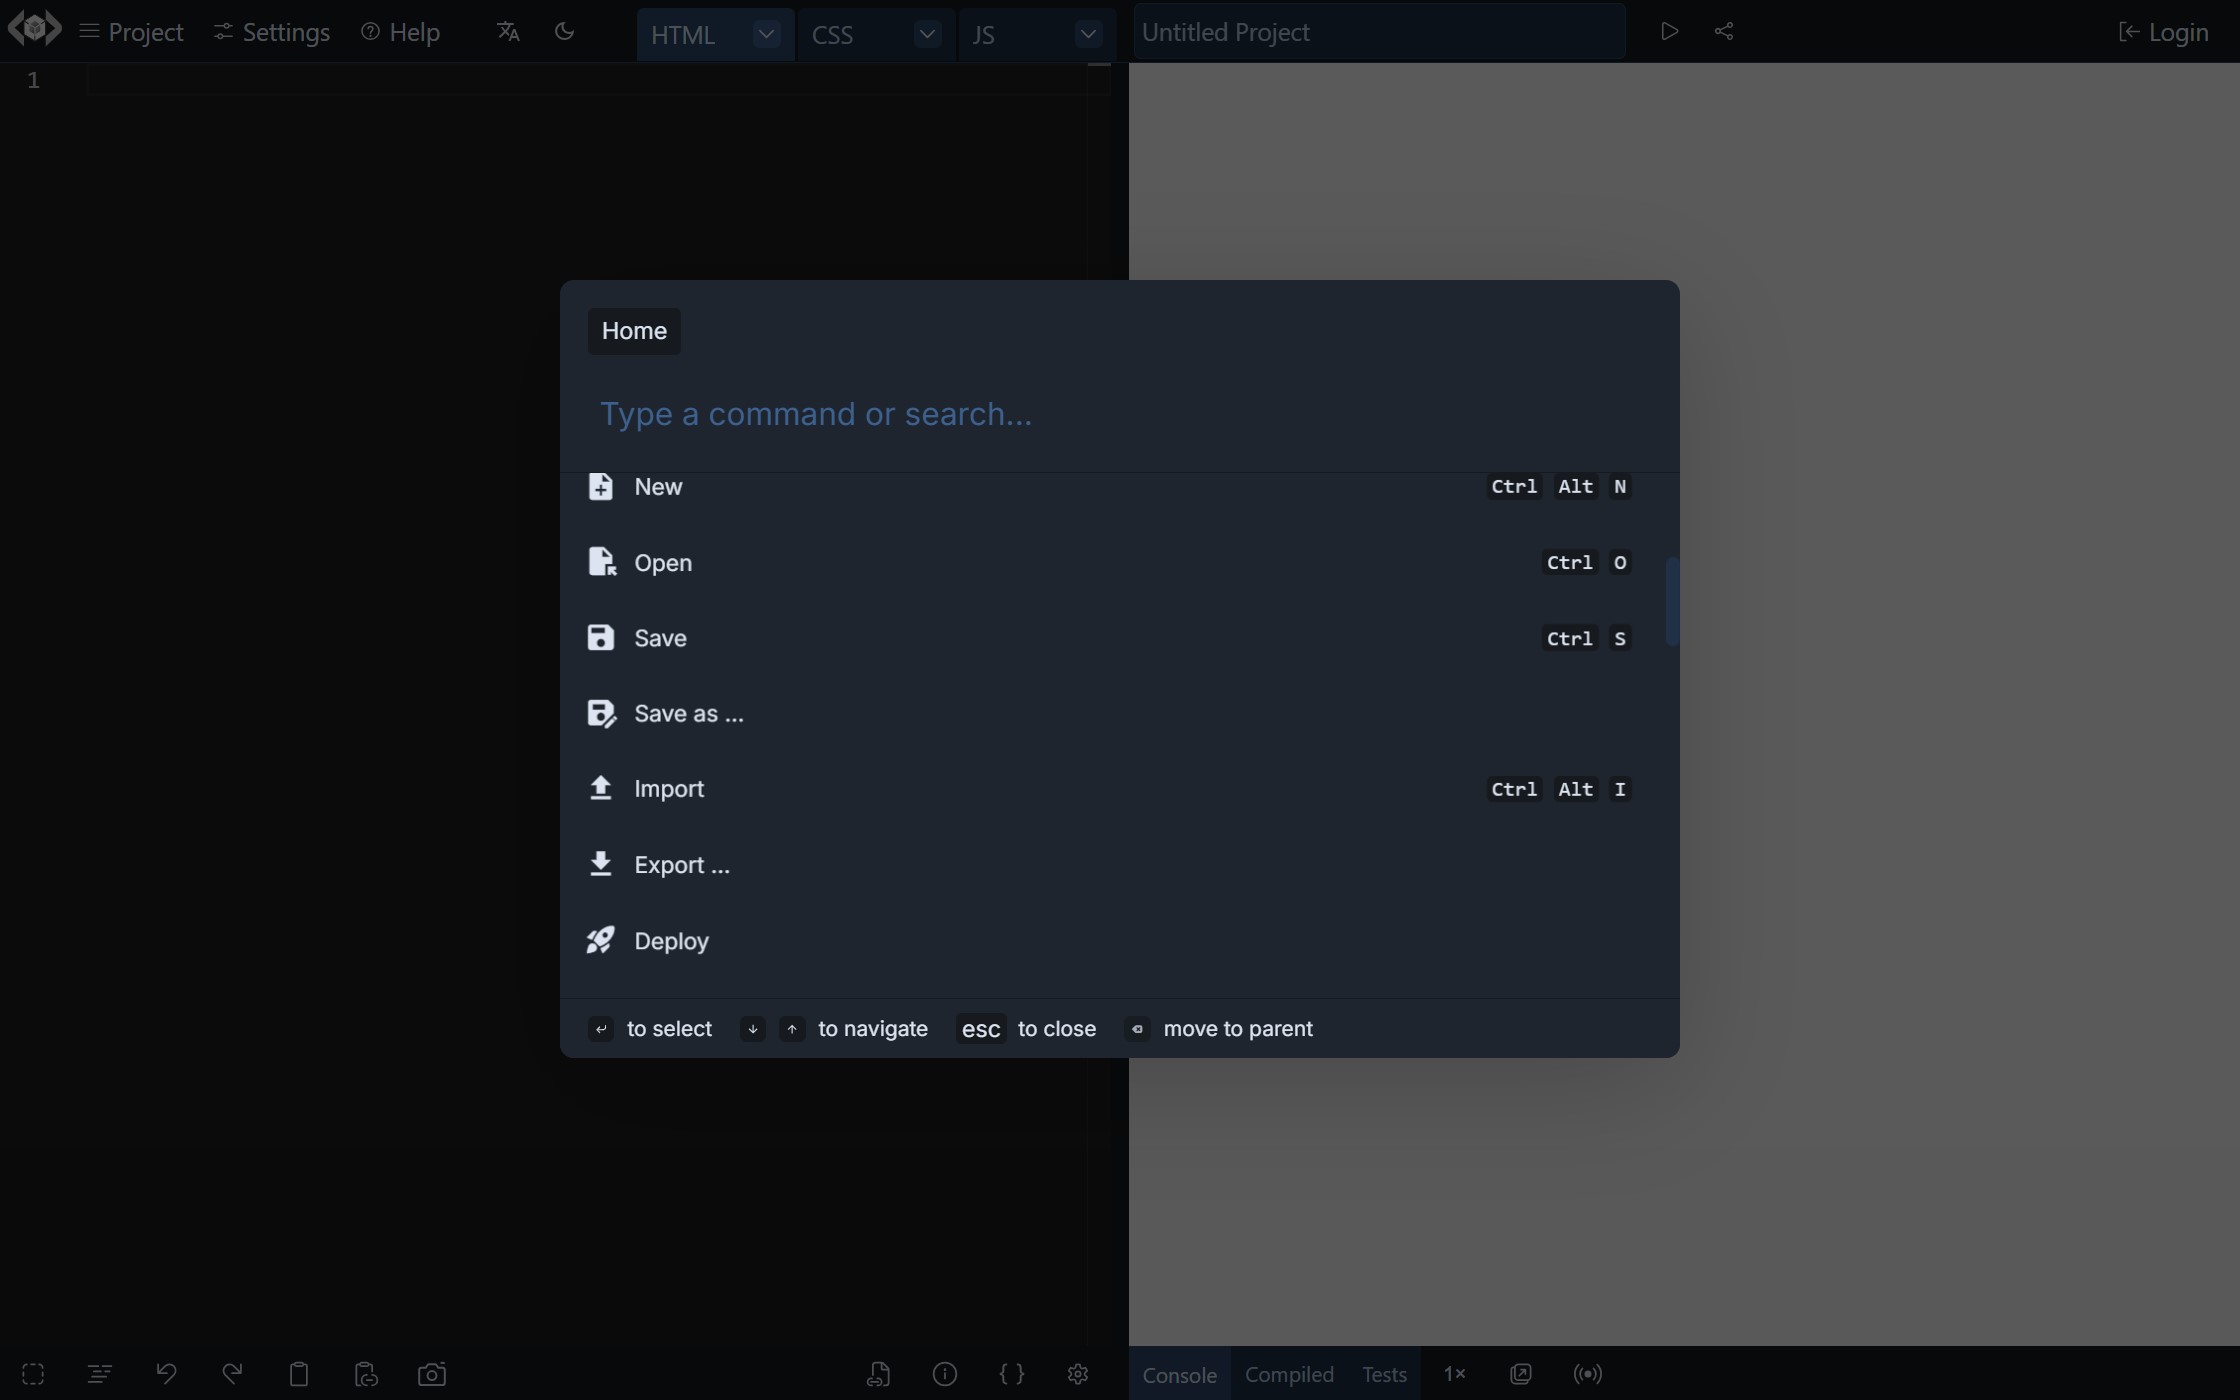Expand the CSS panel dropdown
Viewport: 2240px width, 1400px height.
tap(927, 34)
